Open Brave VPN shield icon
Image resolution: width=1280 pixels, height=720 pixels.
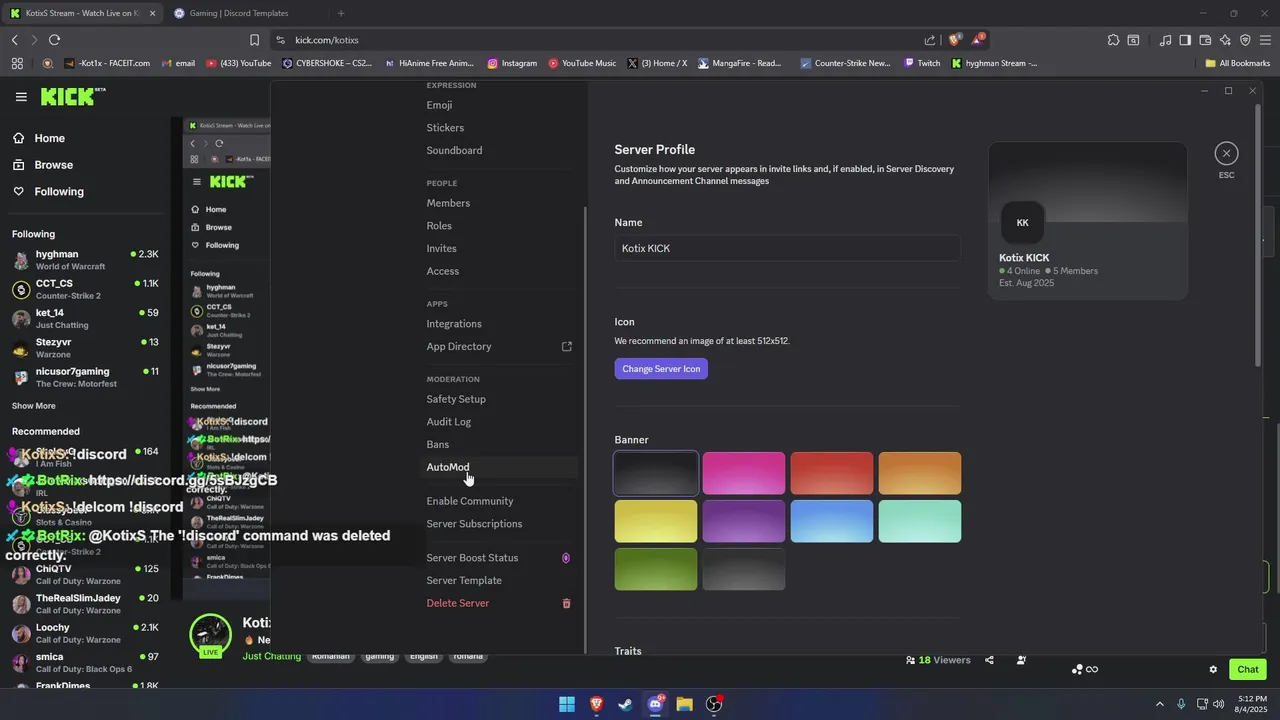pos(1245,40)
